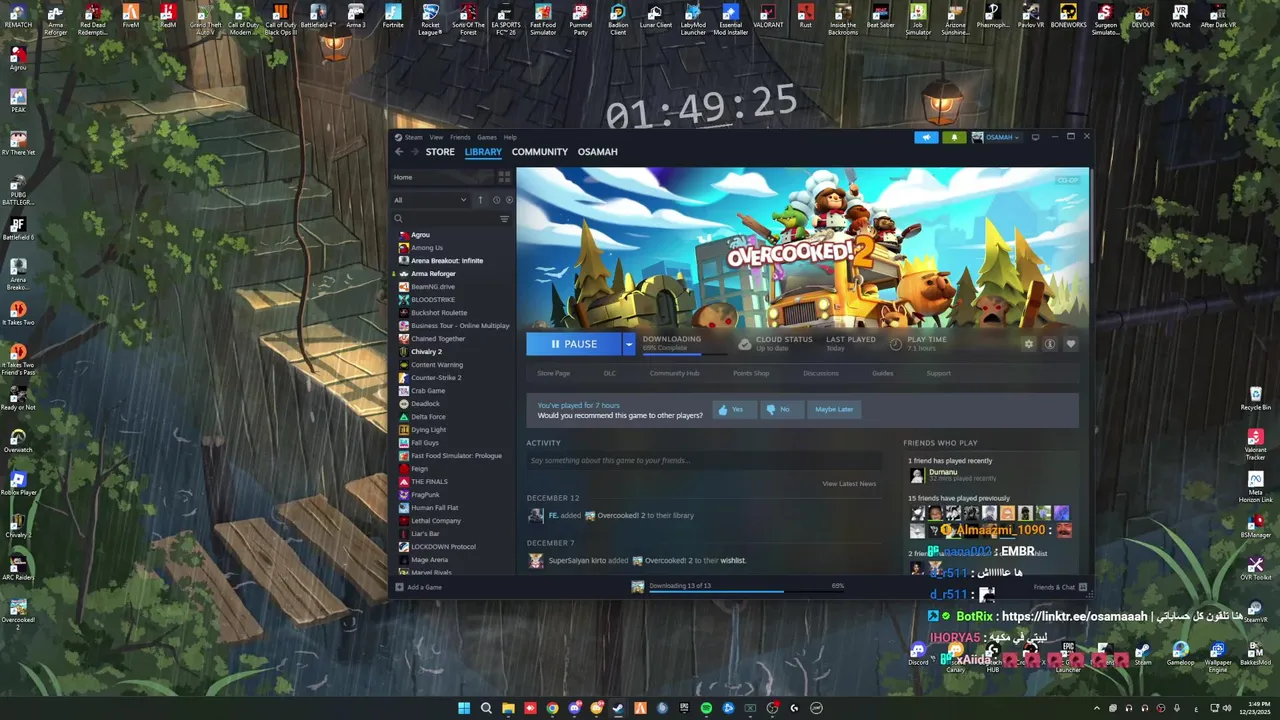Click library Home button
Screen dimensions: 1280x720
(x=442, y=177)
